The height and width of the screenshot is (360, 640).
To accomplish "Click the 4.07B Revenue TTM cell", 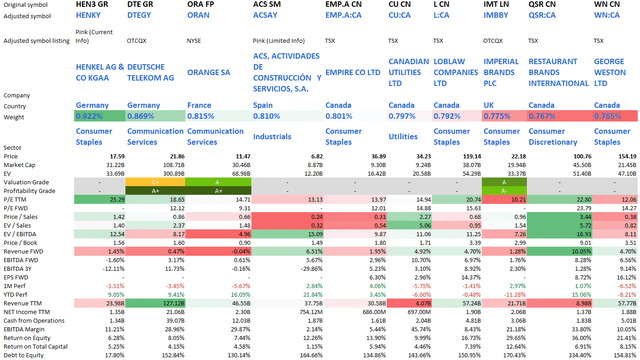I will pyautogui.click(x=410, y=303).
